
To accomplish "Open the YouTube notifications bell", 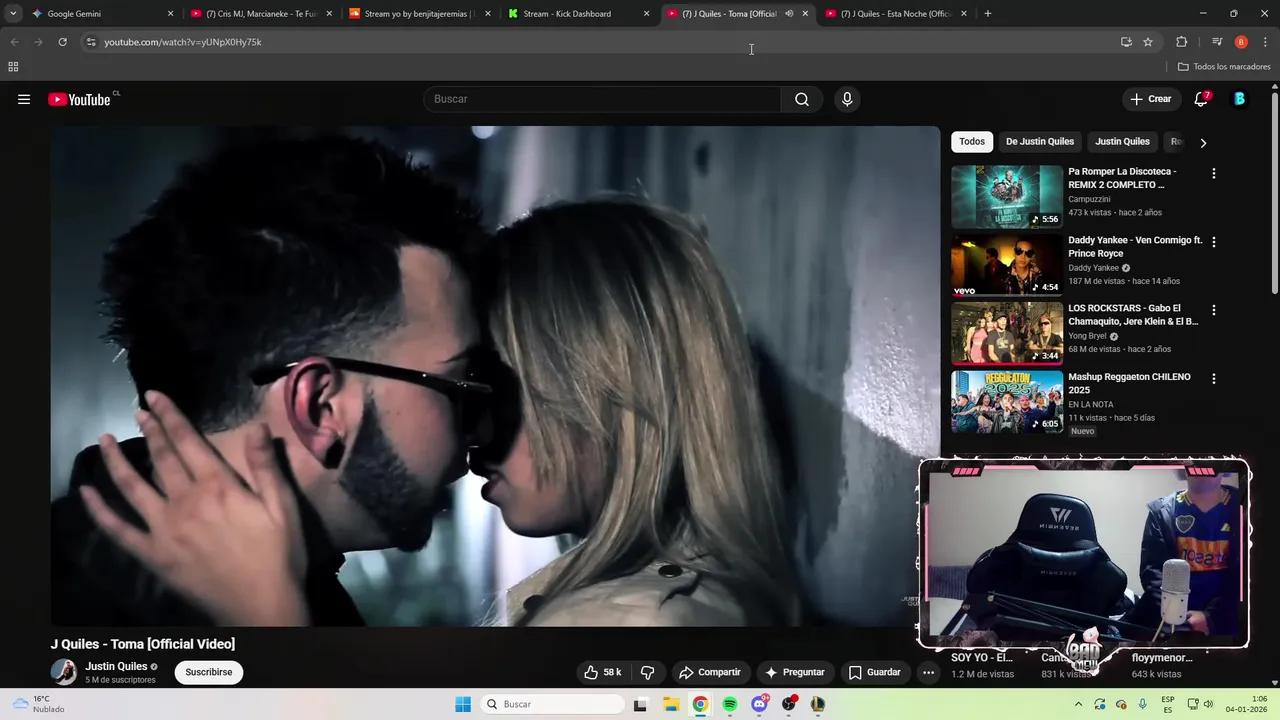I will [1200, 99].
